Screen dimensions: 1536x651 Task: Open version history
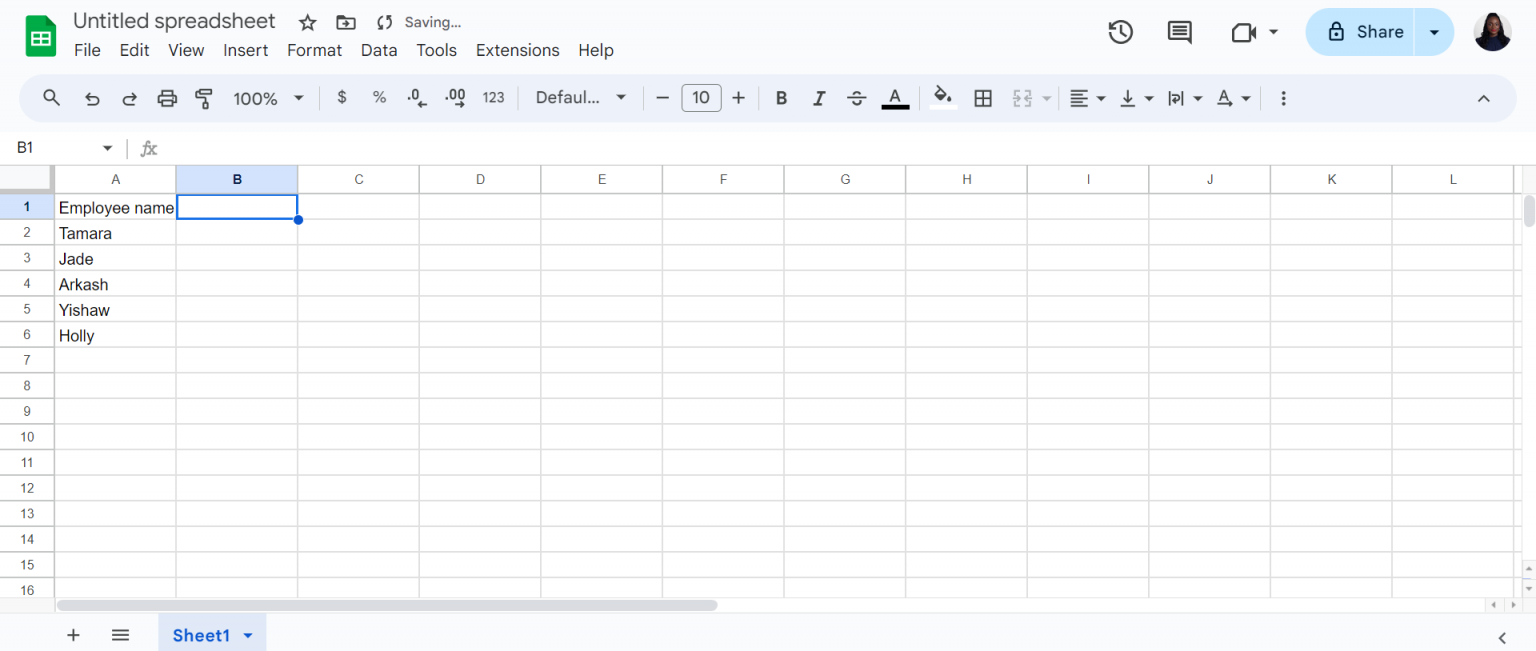1120,32
